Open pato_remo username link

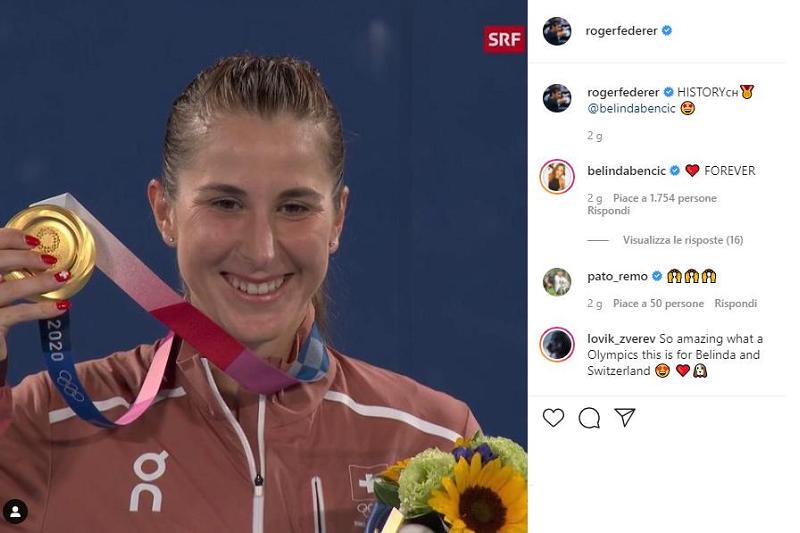pos(617,276)
